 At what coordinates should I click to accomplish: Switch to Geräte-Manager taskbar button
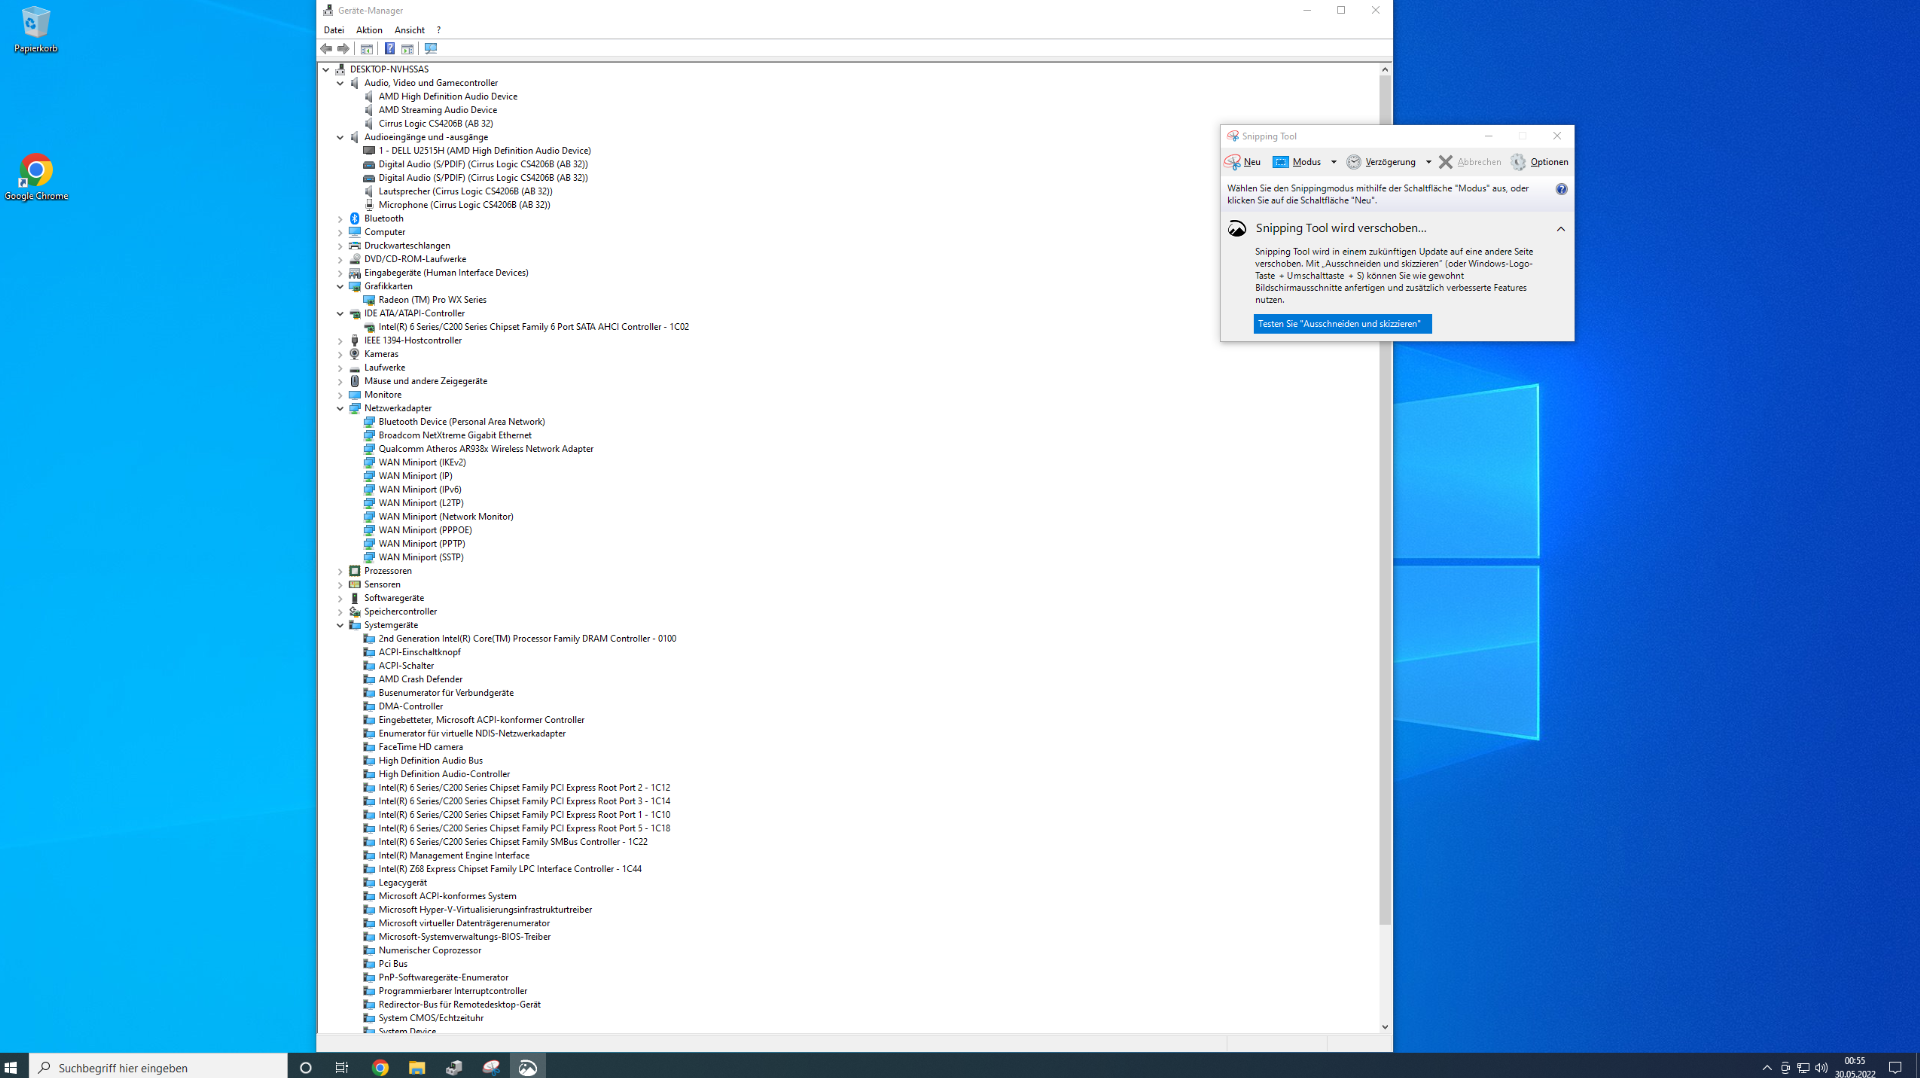454,1067
